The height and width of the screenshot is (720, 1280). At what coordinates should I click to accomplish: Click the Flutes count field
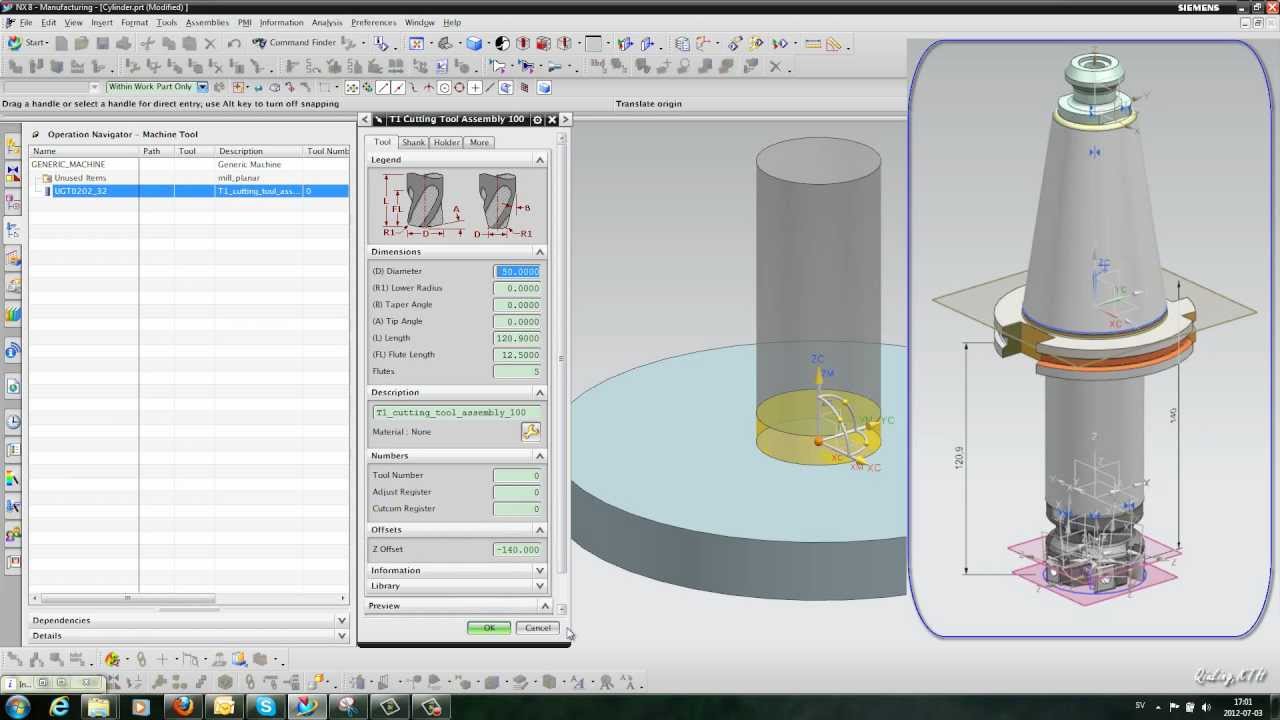(x=518, y=372)
